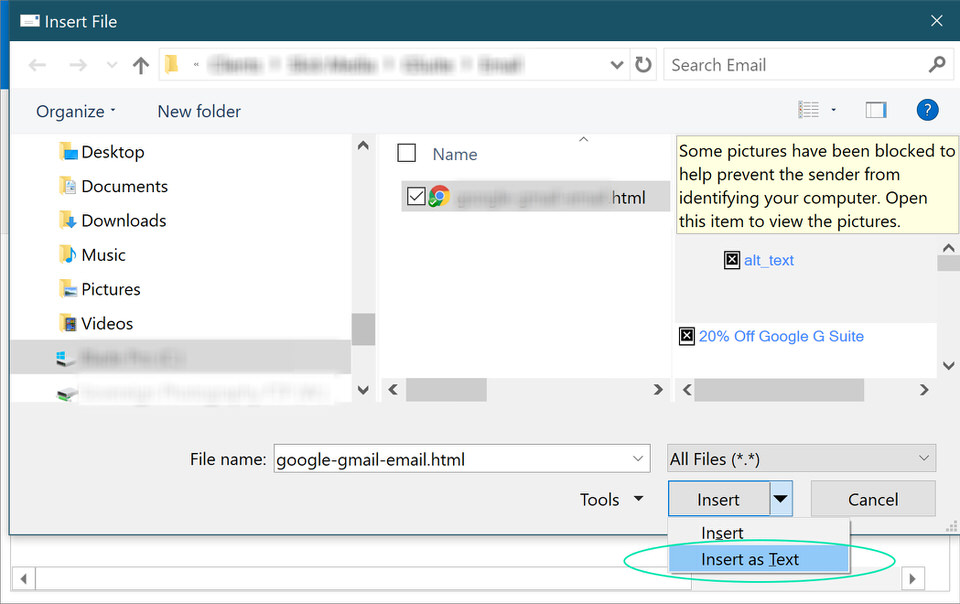Open the Tools dropdown menu
The image size is (960, 604).
click(x=611, y=498)
